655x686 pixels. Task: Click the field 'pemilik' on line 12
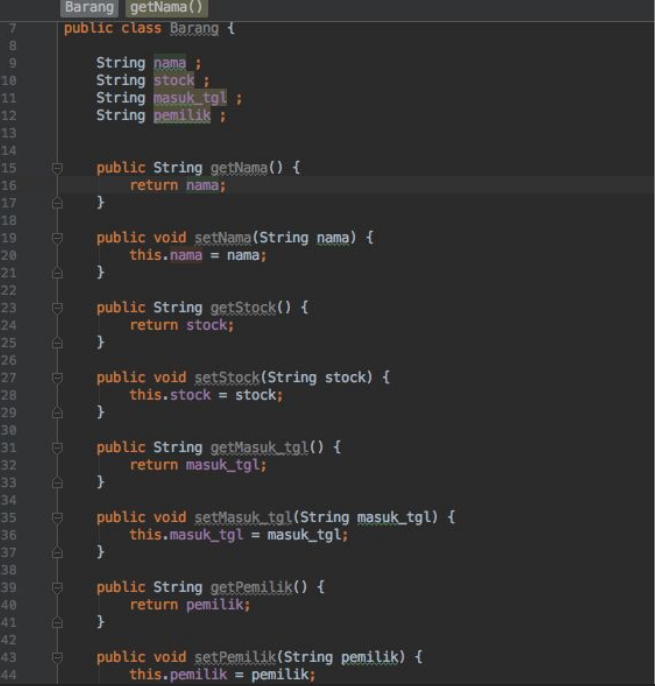pos(182,116)
